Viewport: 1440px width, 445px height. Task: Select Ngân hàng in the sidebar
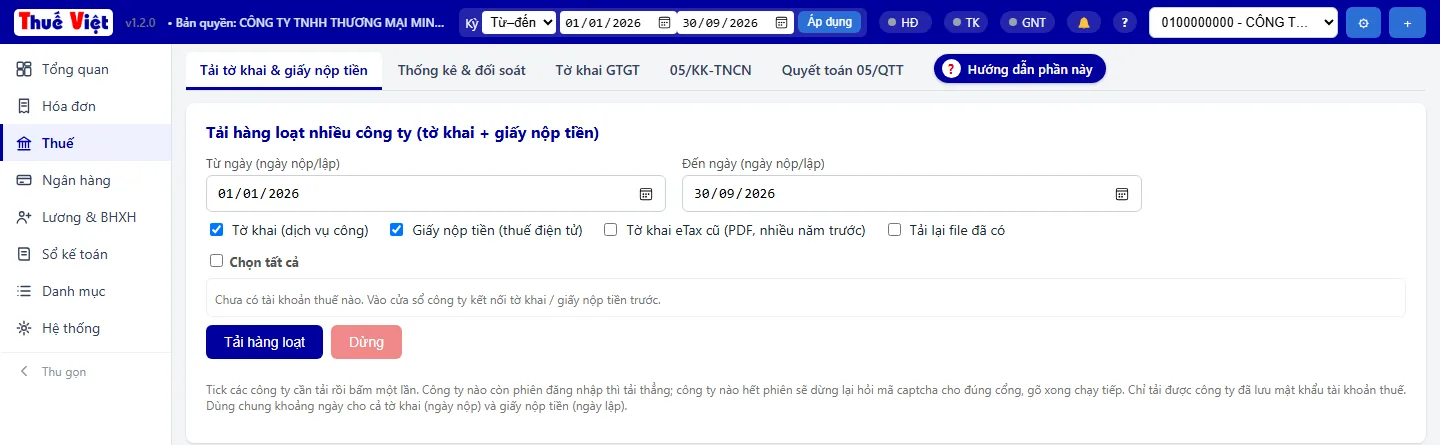click(x=85, y=180)
